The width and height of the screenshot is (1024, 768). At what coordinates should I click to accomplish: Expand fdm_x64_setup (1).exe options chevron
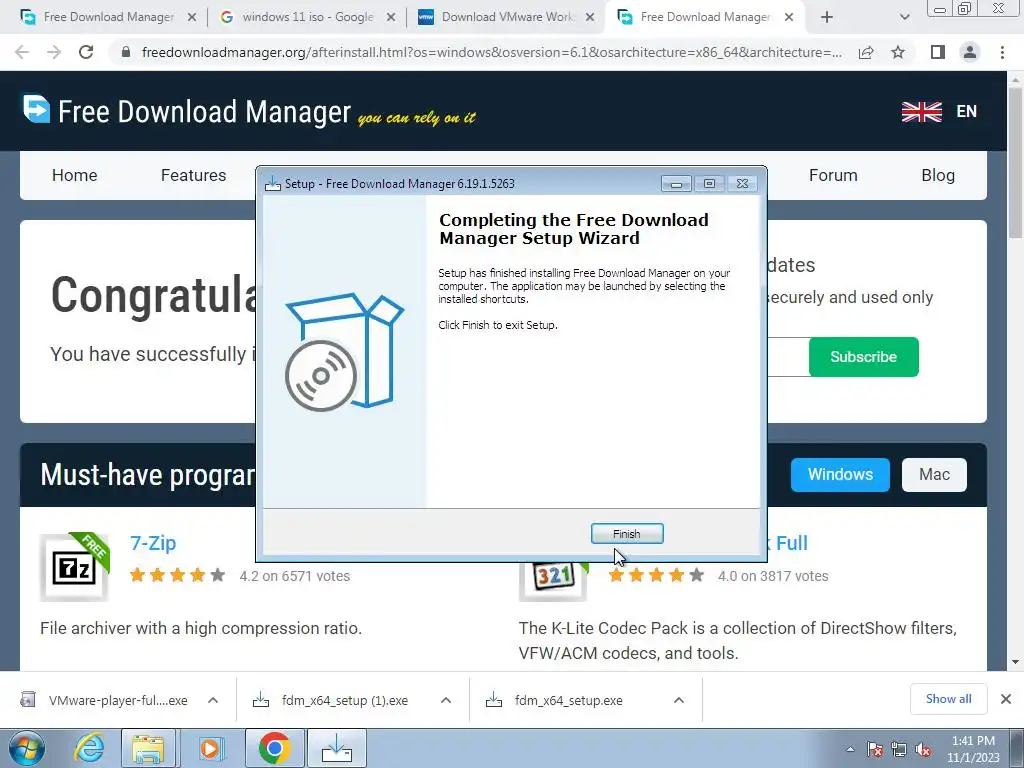coord(445,700)
